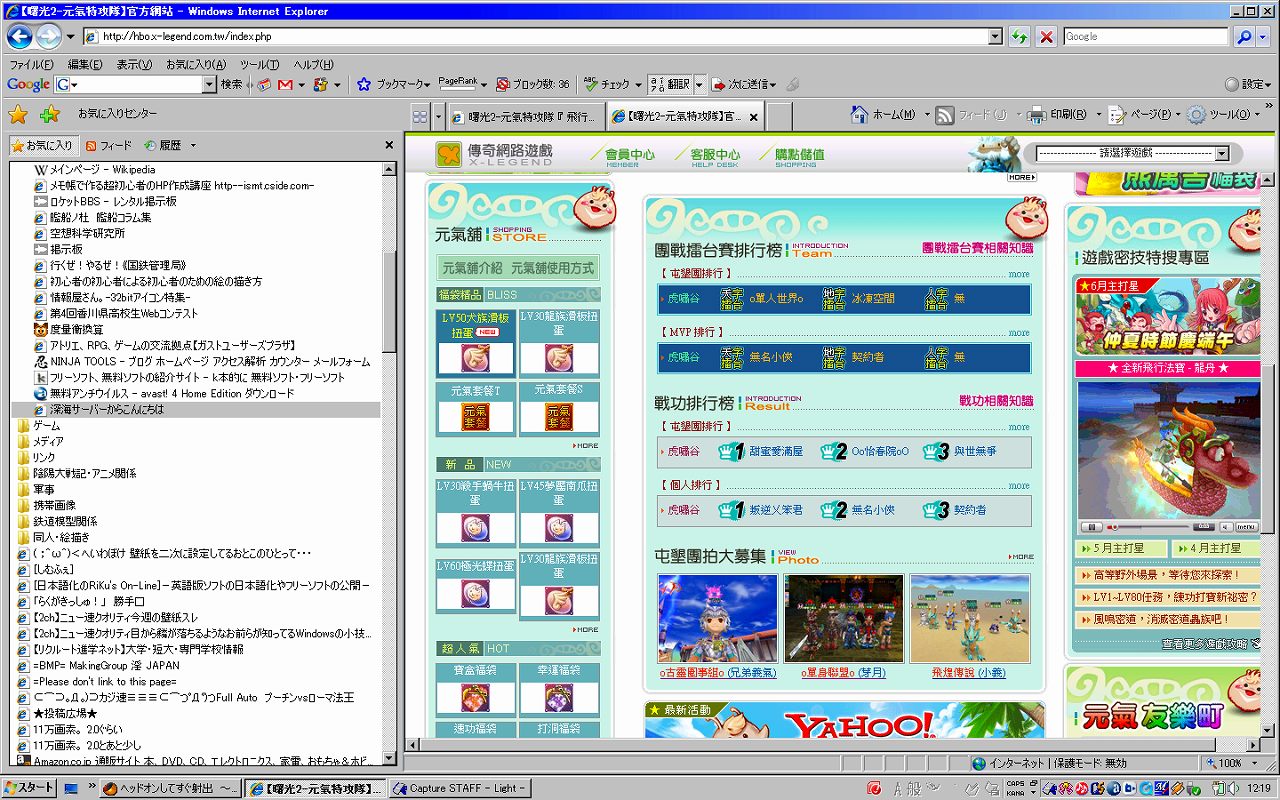Click the 客服中心 help desk link
This screenshot has width=1280, height=800.
pos(715,155)
